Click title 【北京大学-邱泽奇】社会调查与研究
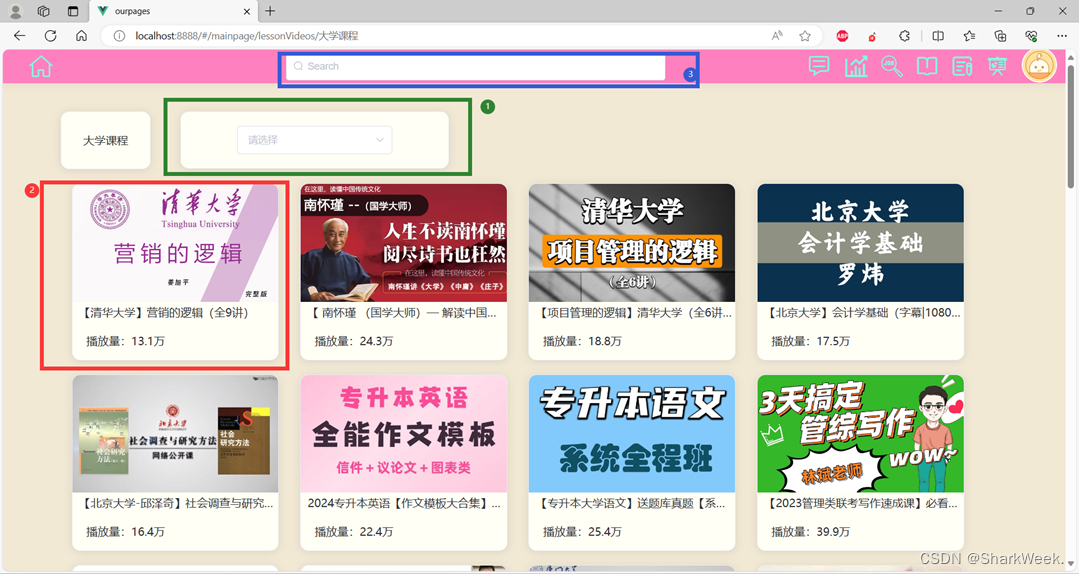Image resolution: width=1079 pixels, height=574 pixels. click(176, 504)
